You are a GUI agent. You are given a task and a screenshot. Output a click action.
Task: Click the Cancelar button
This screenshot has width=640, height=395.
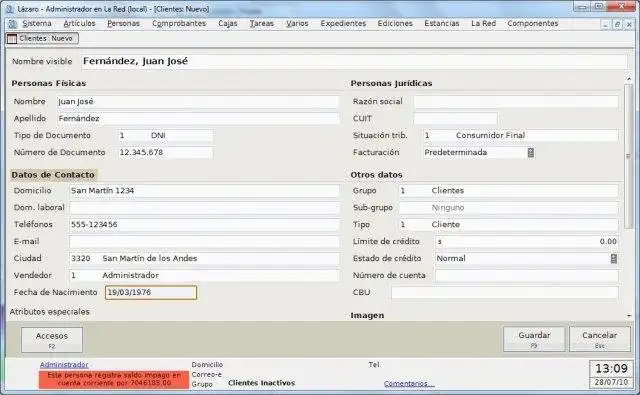click(x=600, y=339)
